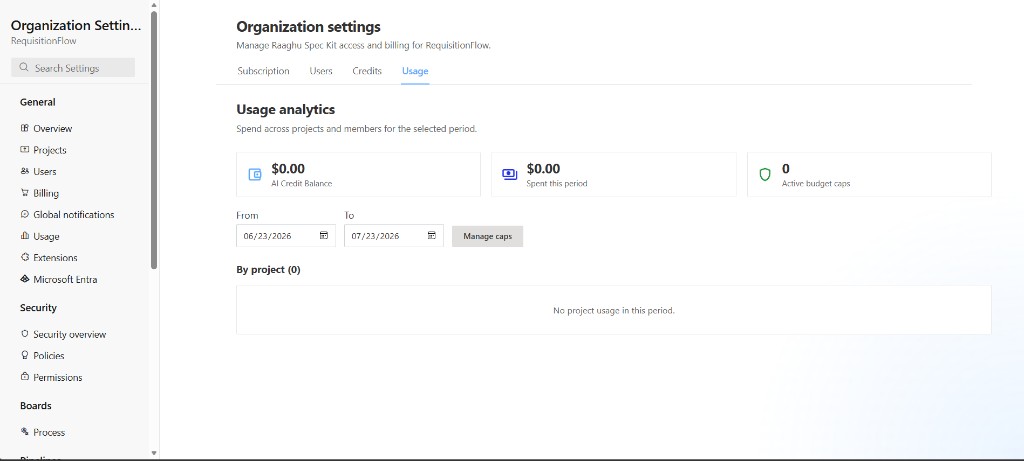Click the RequisitionFlow organization name in the sidebar
Viewport: 1024px width, 461px height.
coord(44,40)
